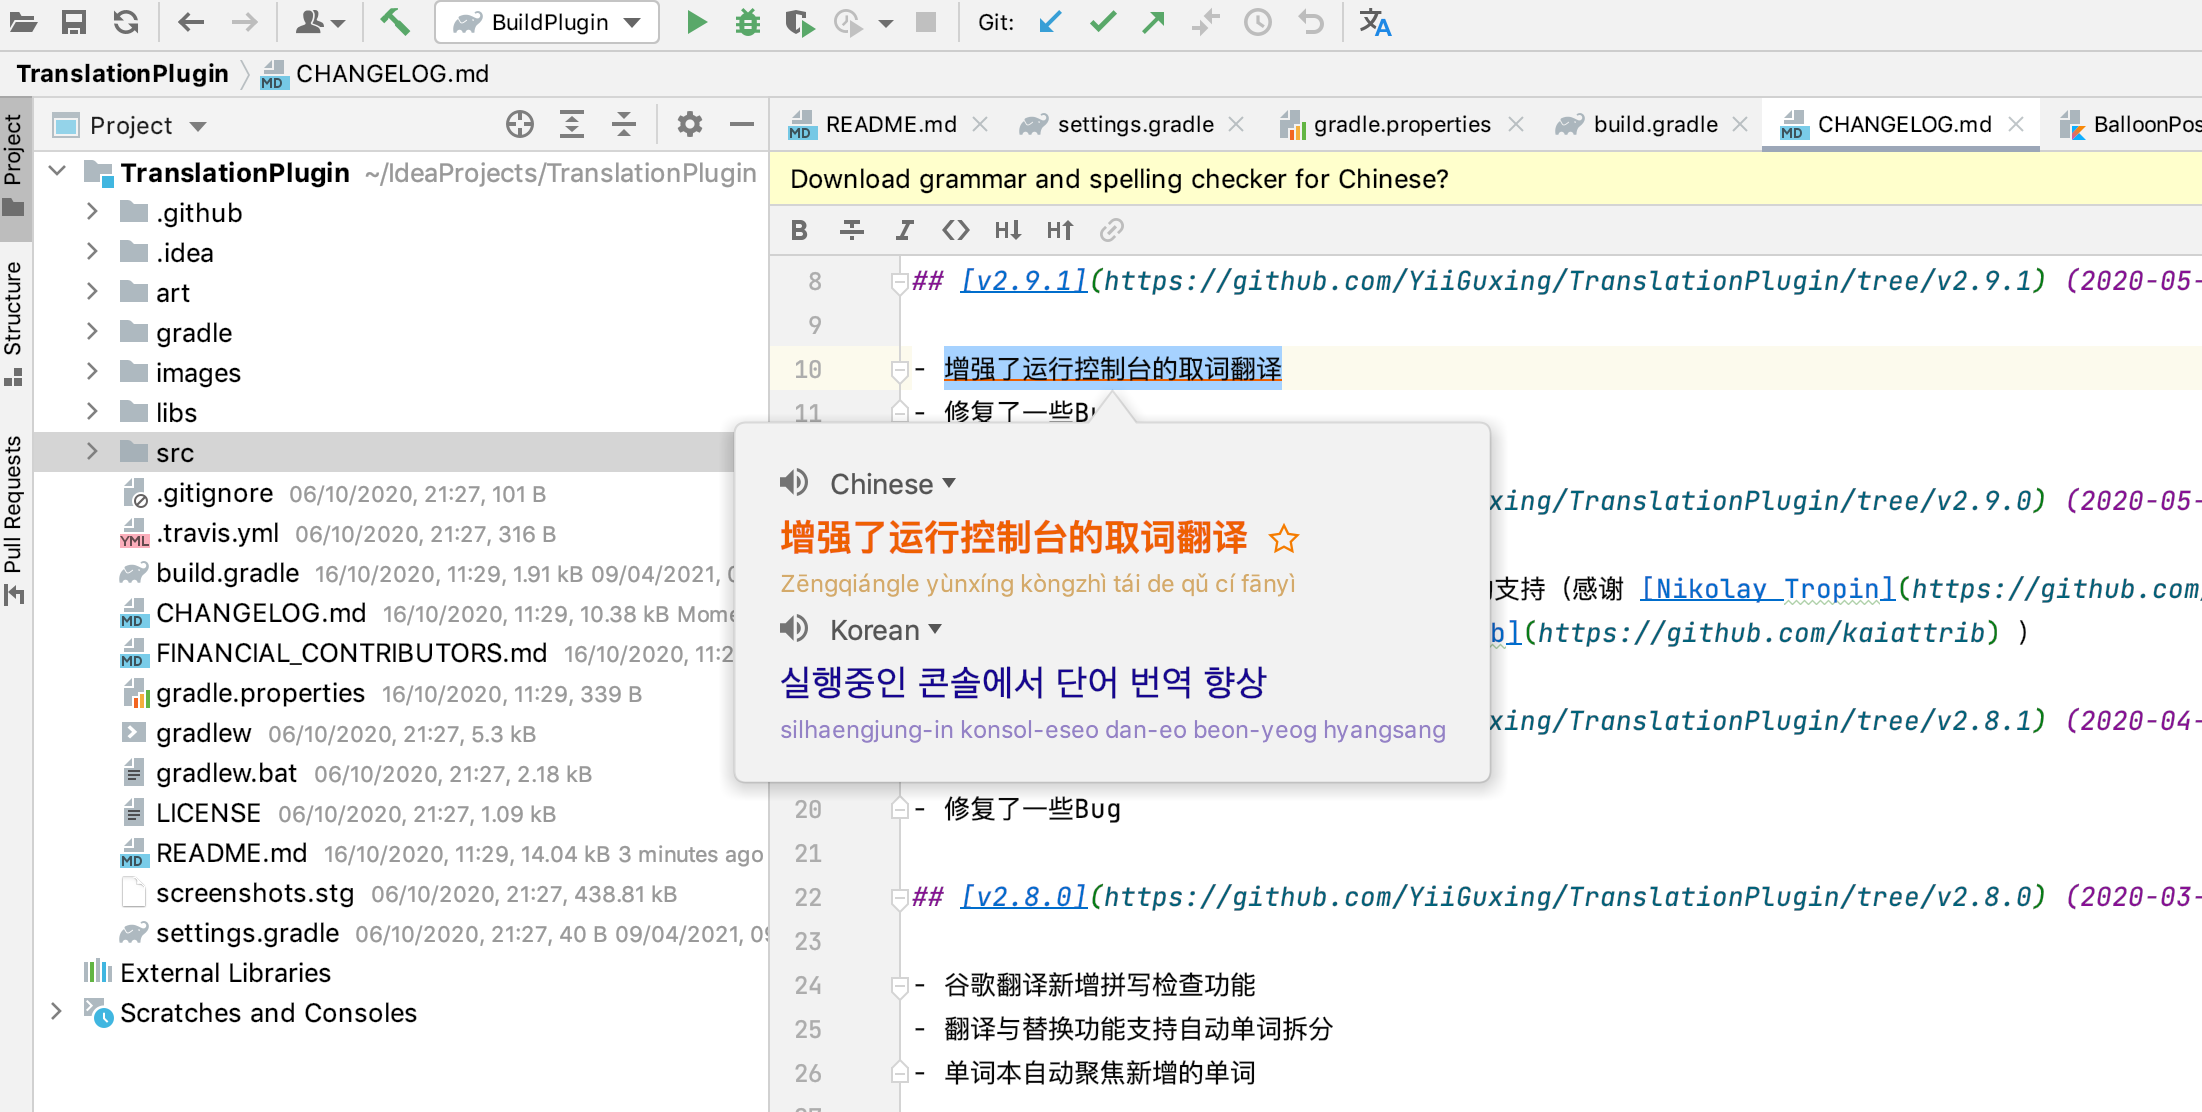Select screenshots.stg in project tree
This screenshot has height=1112, width=2202.
pyautogui.click(x=255, y=893)
